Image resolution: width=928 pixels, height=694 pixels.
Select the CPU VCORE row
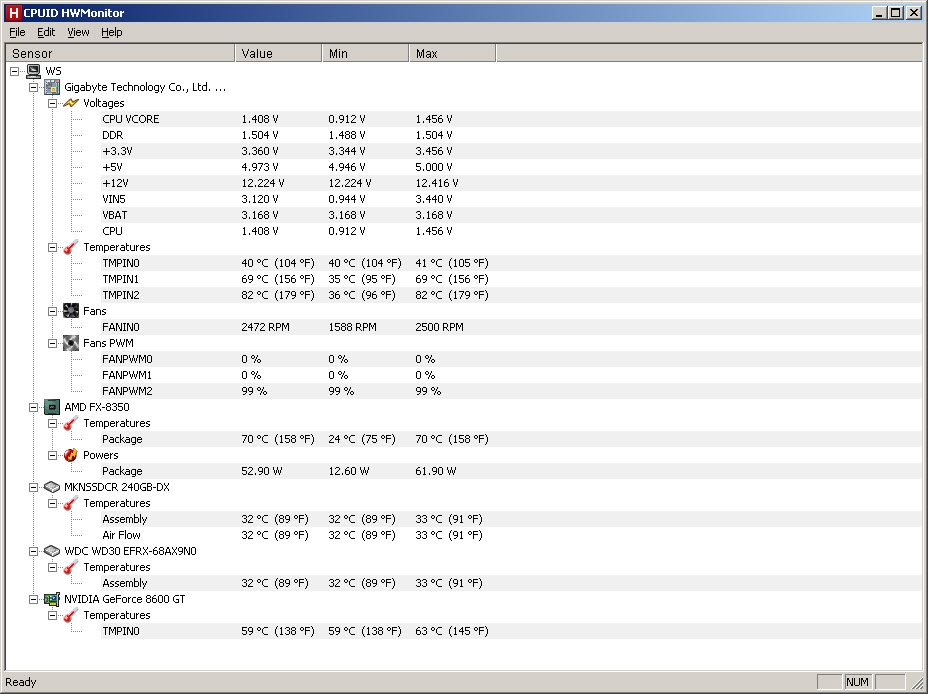point(511,119)
